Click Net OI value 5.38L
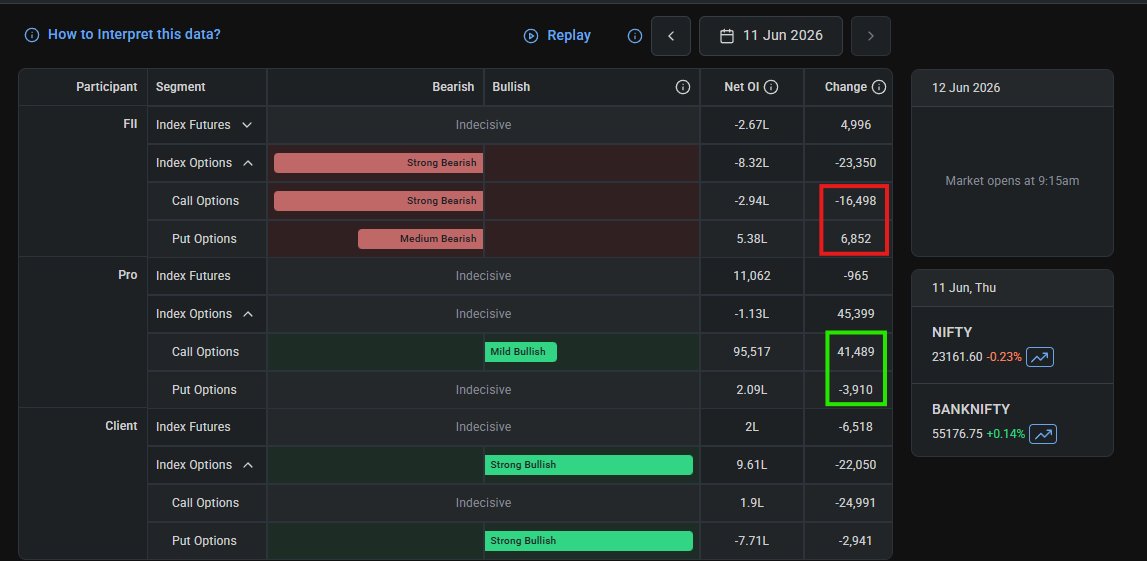 point(752,239)
